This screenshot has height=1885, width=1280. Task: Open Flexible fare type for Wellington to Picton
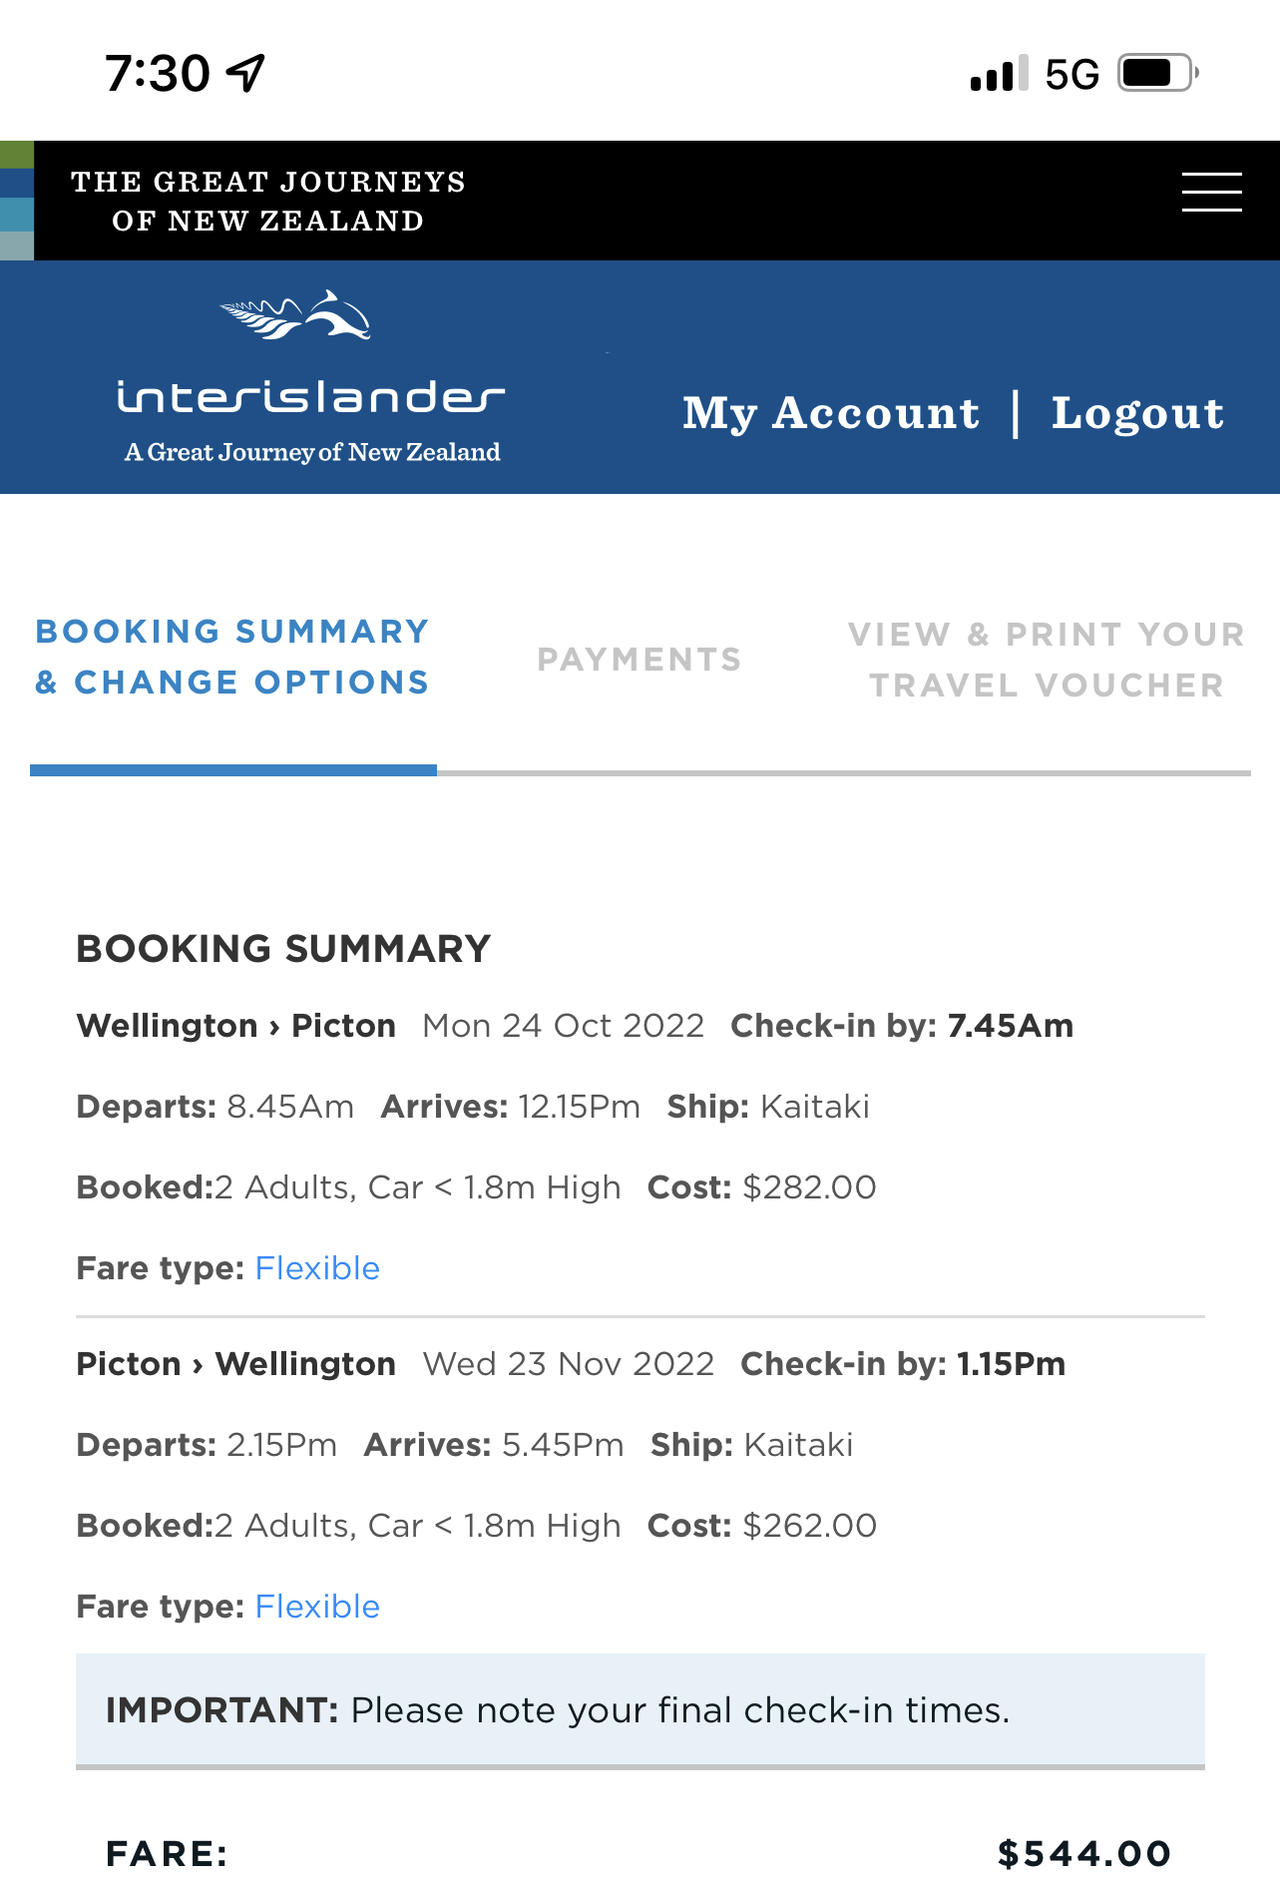pos(317,1268)
